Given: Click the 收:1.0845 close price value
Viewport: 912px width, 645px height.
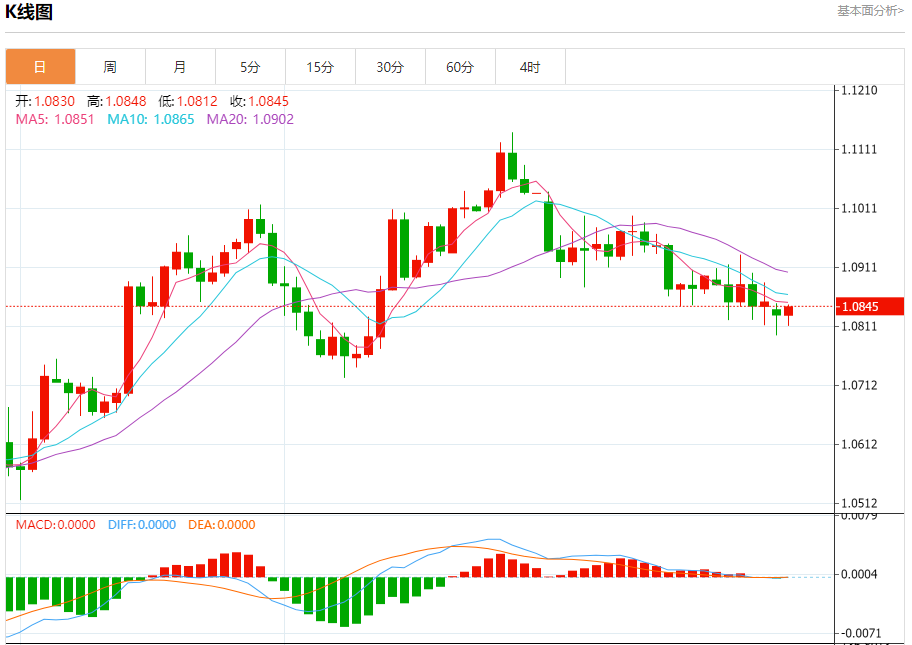Looking at the screenshot, I should point(259,101).
